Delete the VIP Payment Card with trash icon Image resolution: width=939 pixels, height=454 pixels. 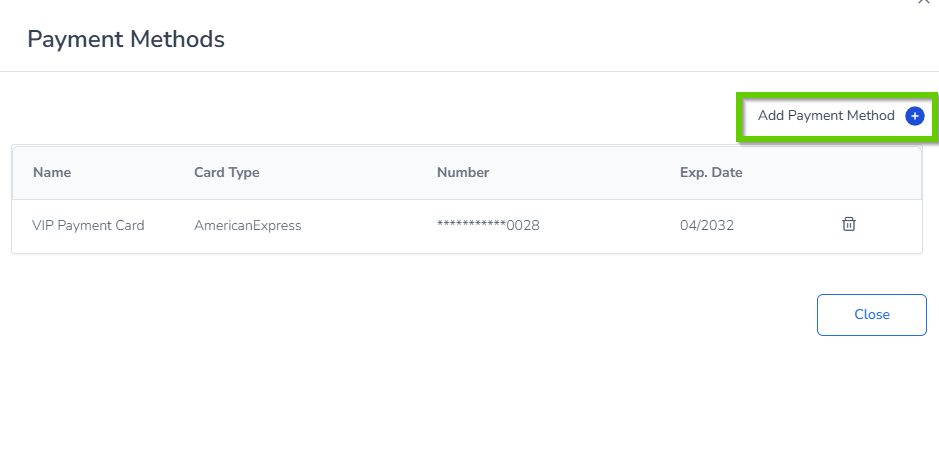click(x=848, y=224)
